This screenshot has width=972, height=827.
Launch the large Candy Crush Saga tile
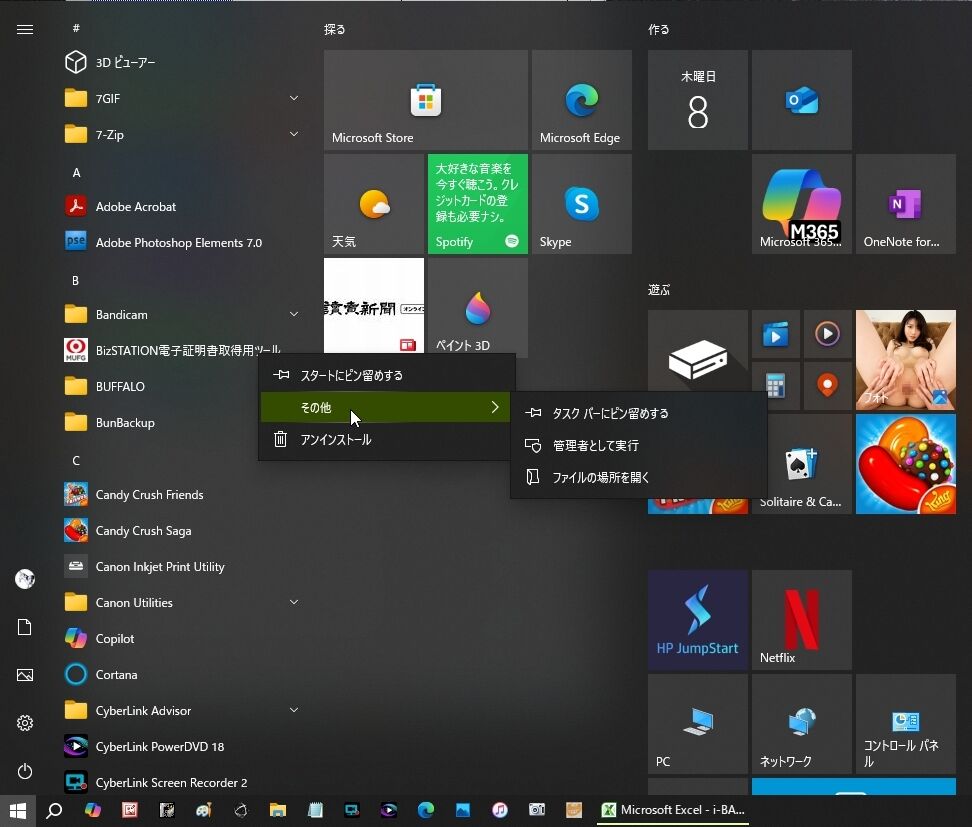pyautogui.click(x=906, y=464)
